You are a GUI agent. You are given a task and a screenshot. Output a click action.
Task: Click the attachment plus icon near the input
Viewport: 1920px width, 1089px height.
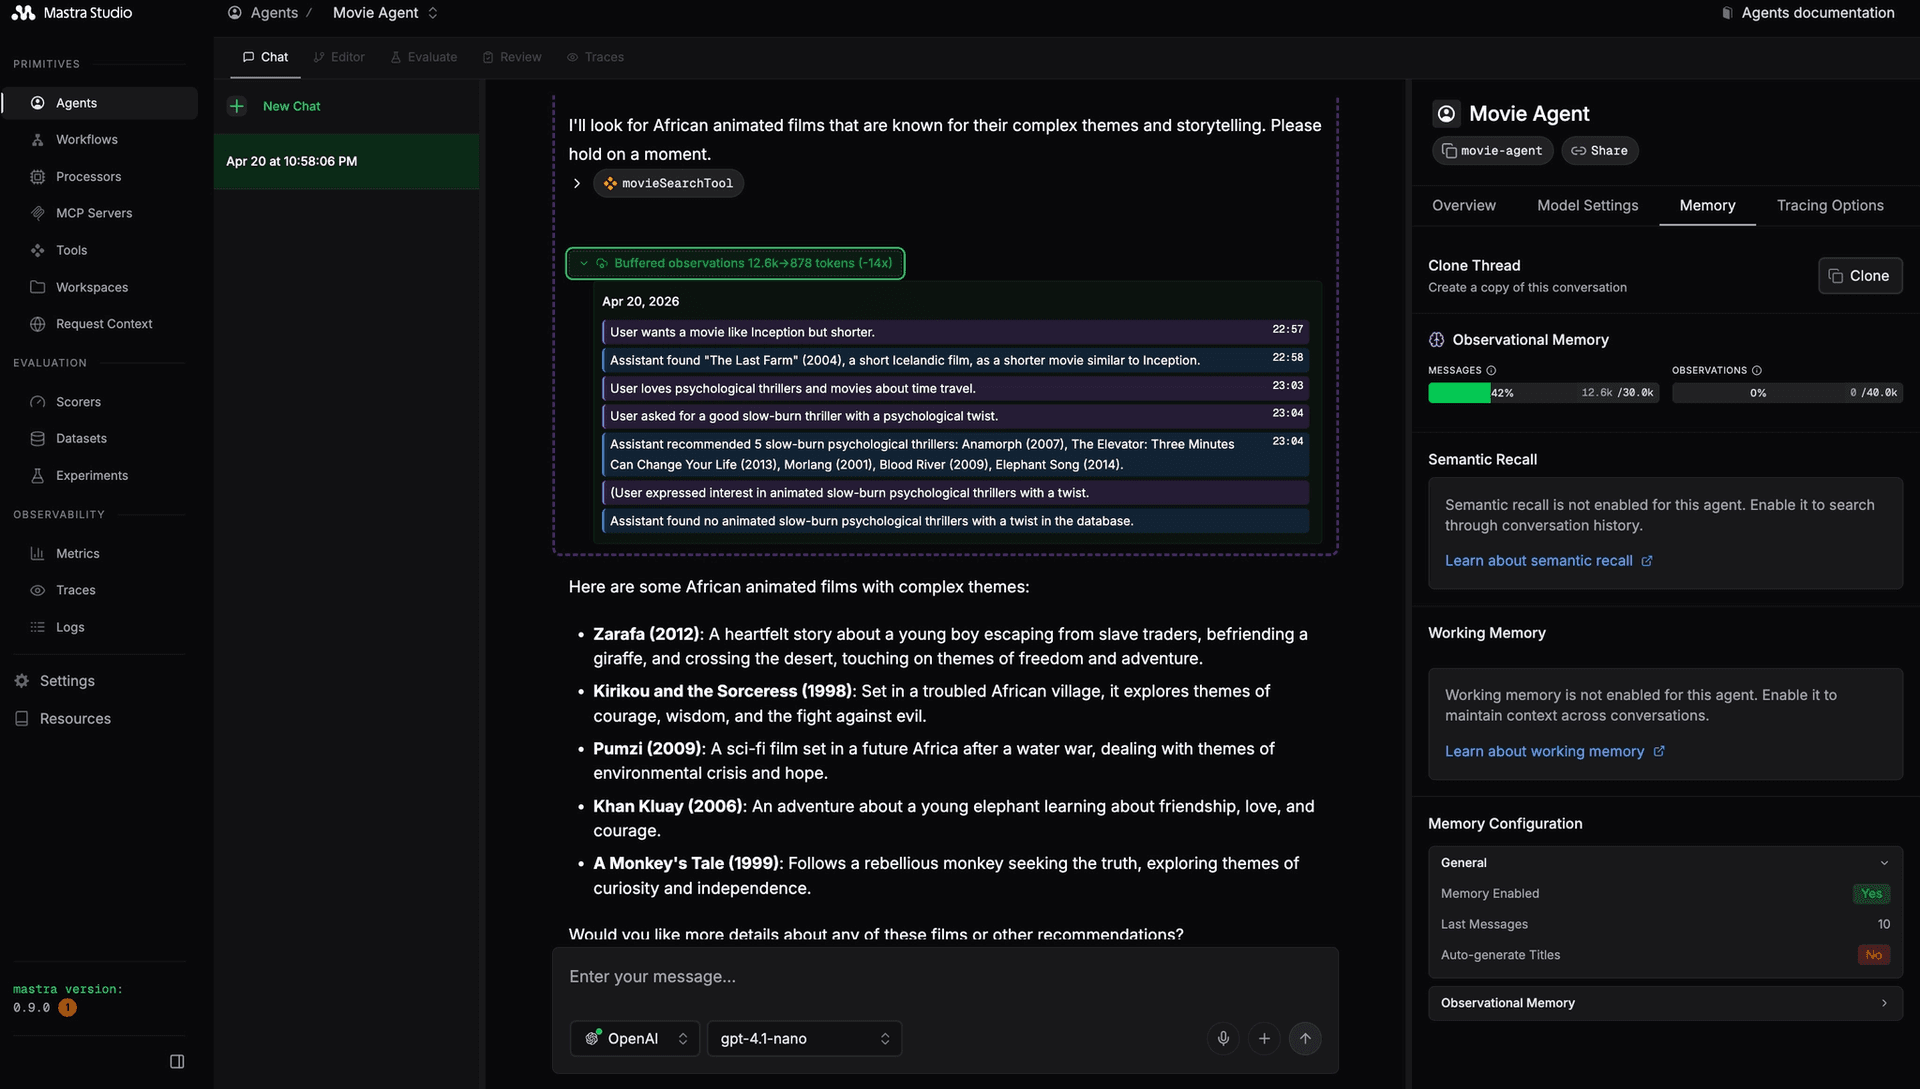[x=1264, y=1038]
